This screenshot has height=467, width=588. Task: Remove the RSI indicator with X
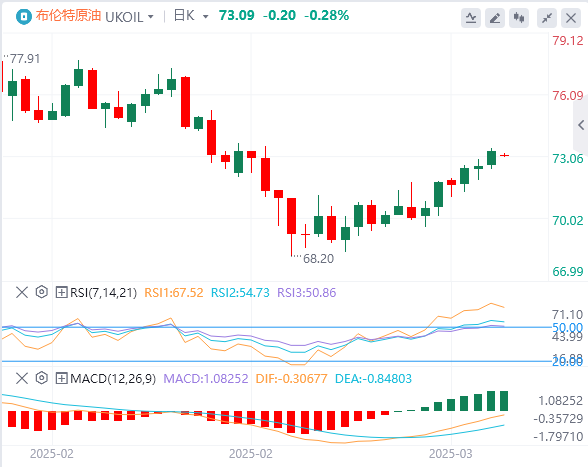(22, 292)
